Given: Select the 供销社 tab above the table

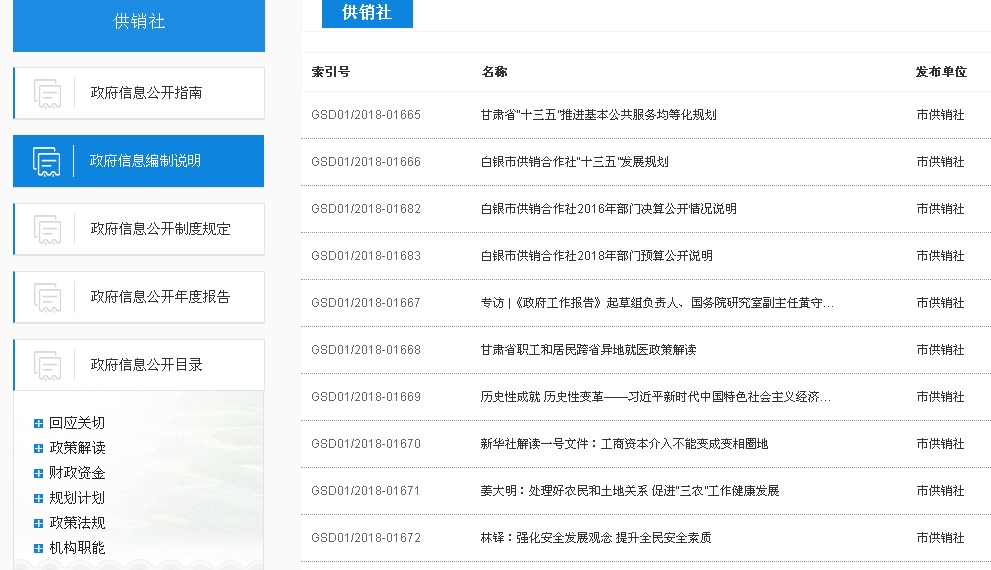Looking at the screenshot, I should tap(366, 13).
